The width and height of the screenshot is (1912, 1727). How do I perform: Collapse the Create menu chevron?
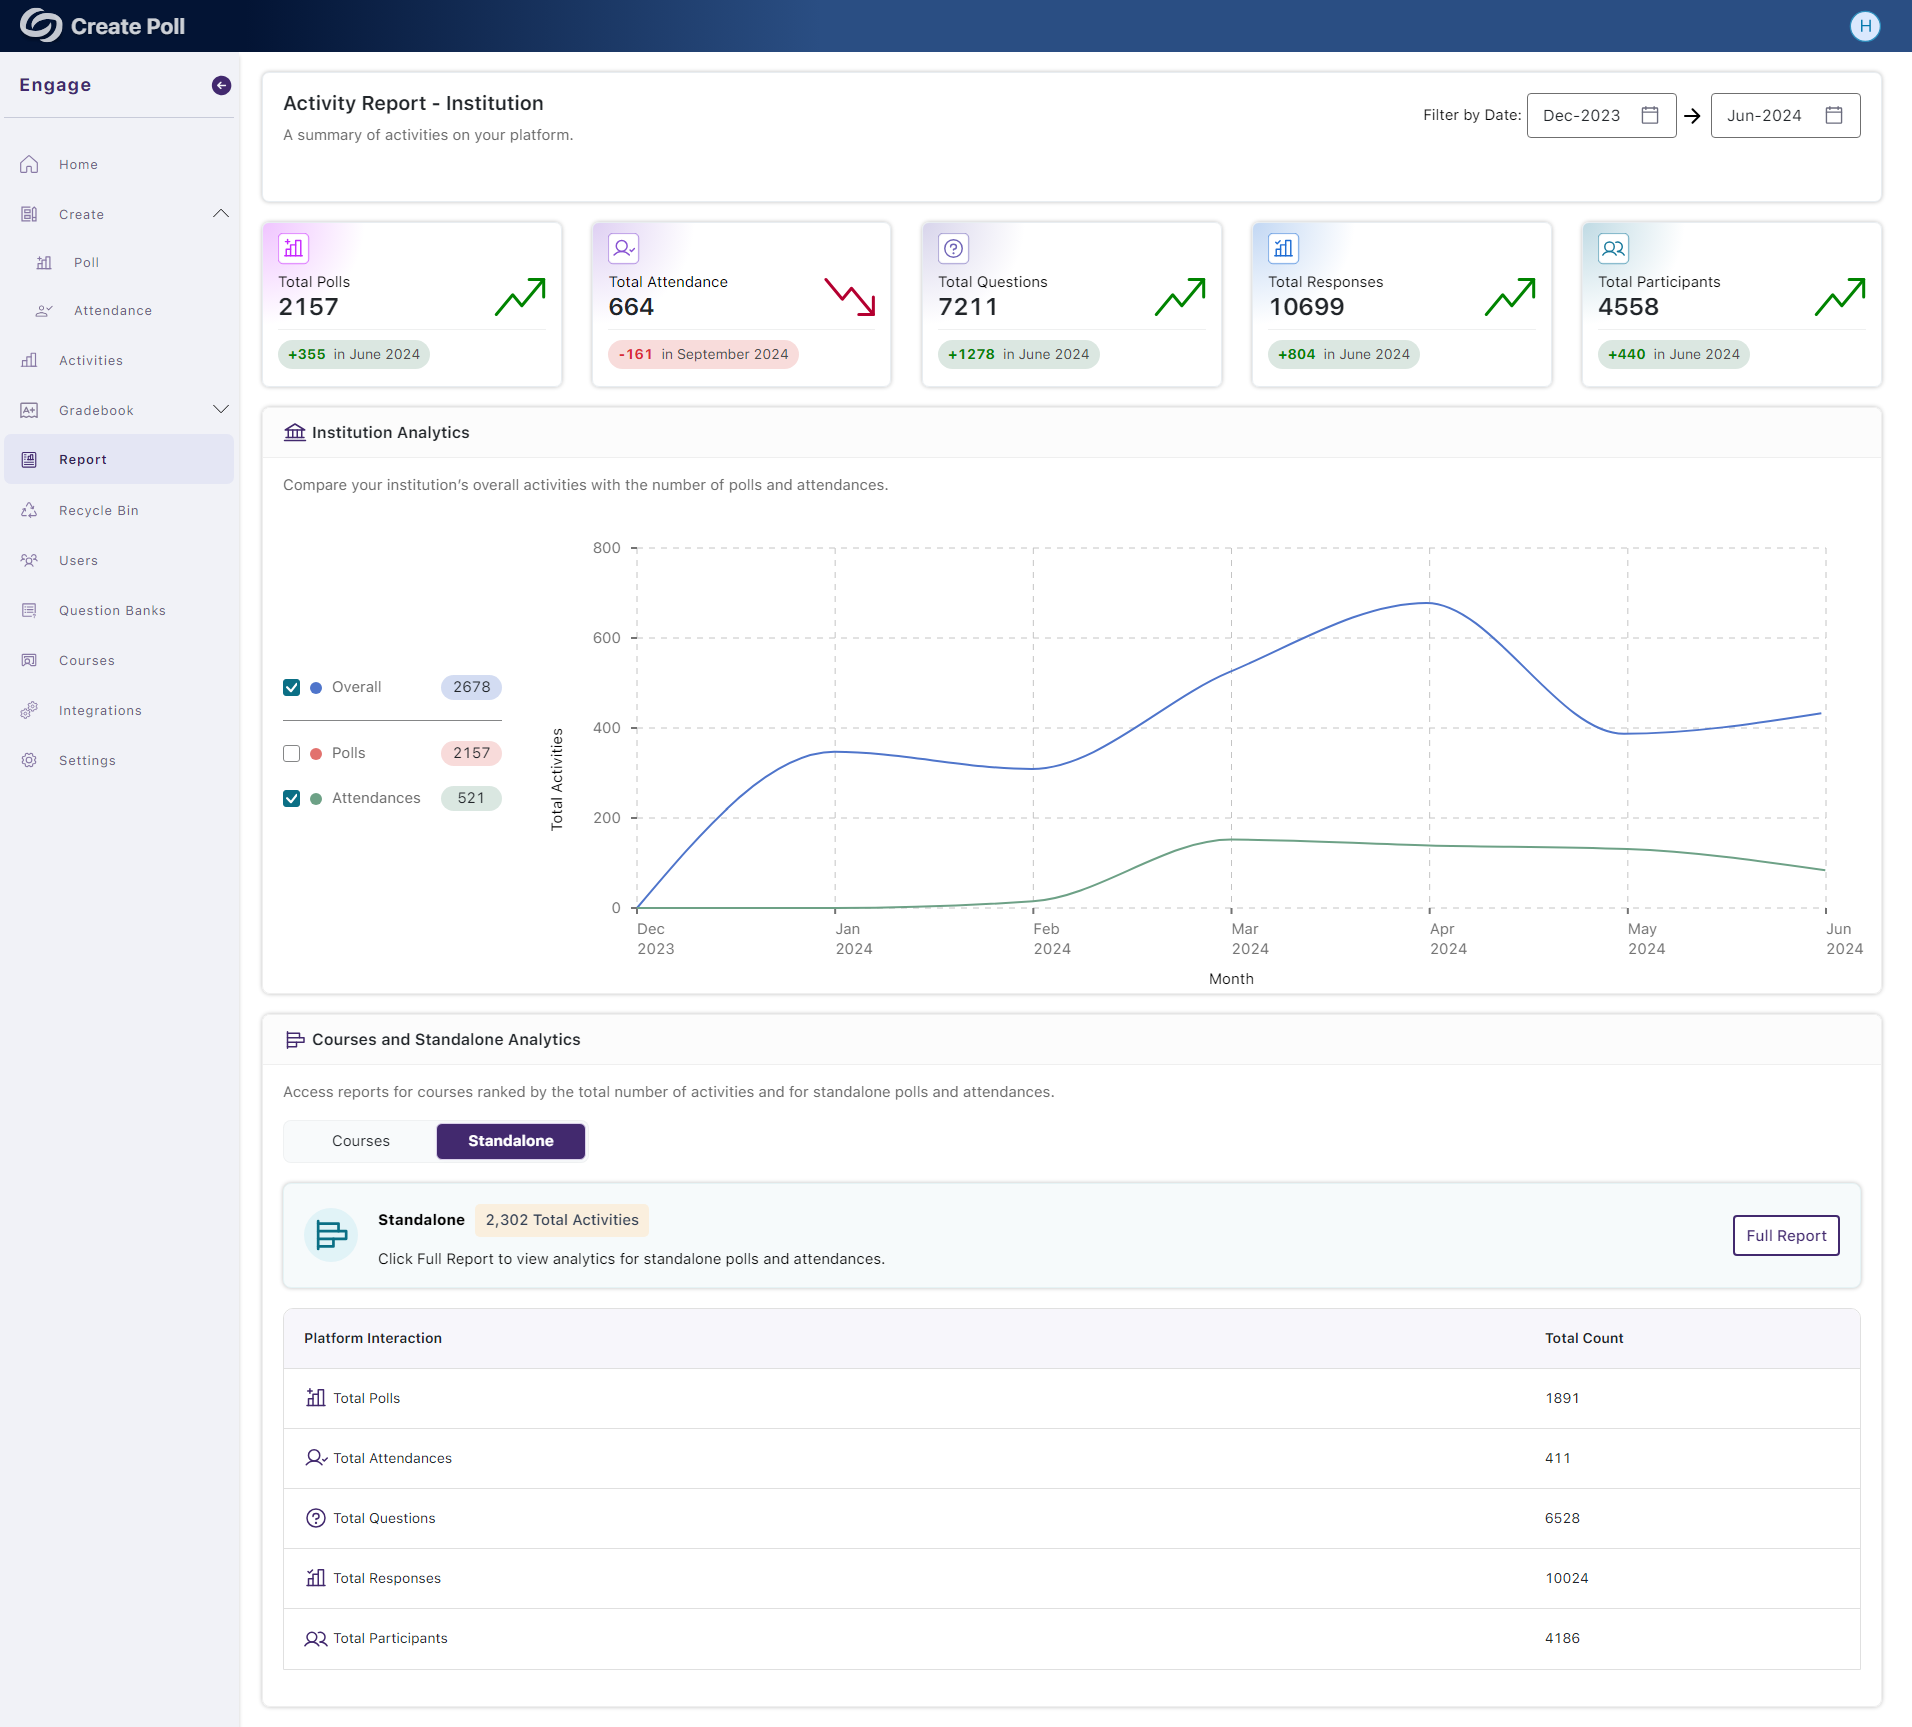(x=221, y=214)
